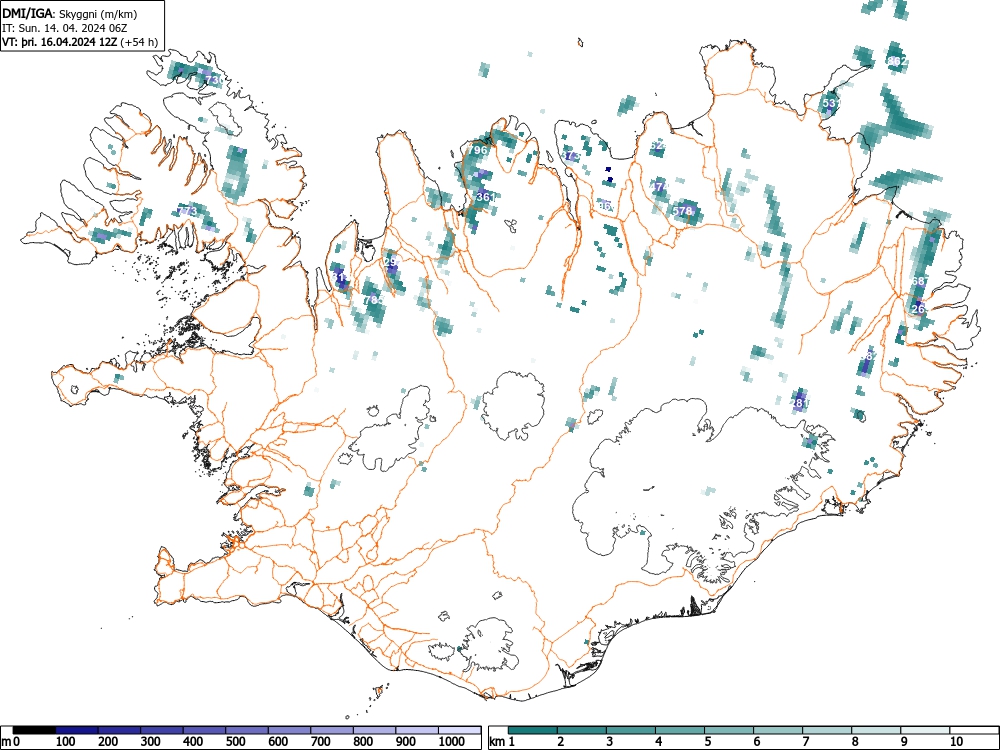Click the '5' label on the km legend
The image size is (1000, 750).
click(x=707, y=741)
